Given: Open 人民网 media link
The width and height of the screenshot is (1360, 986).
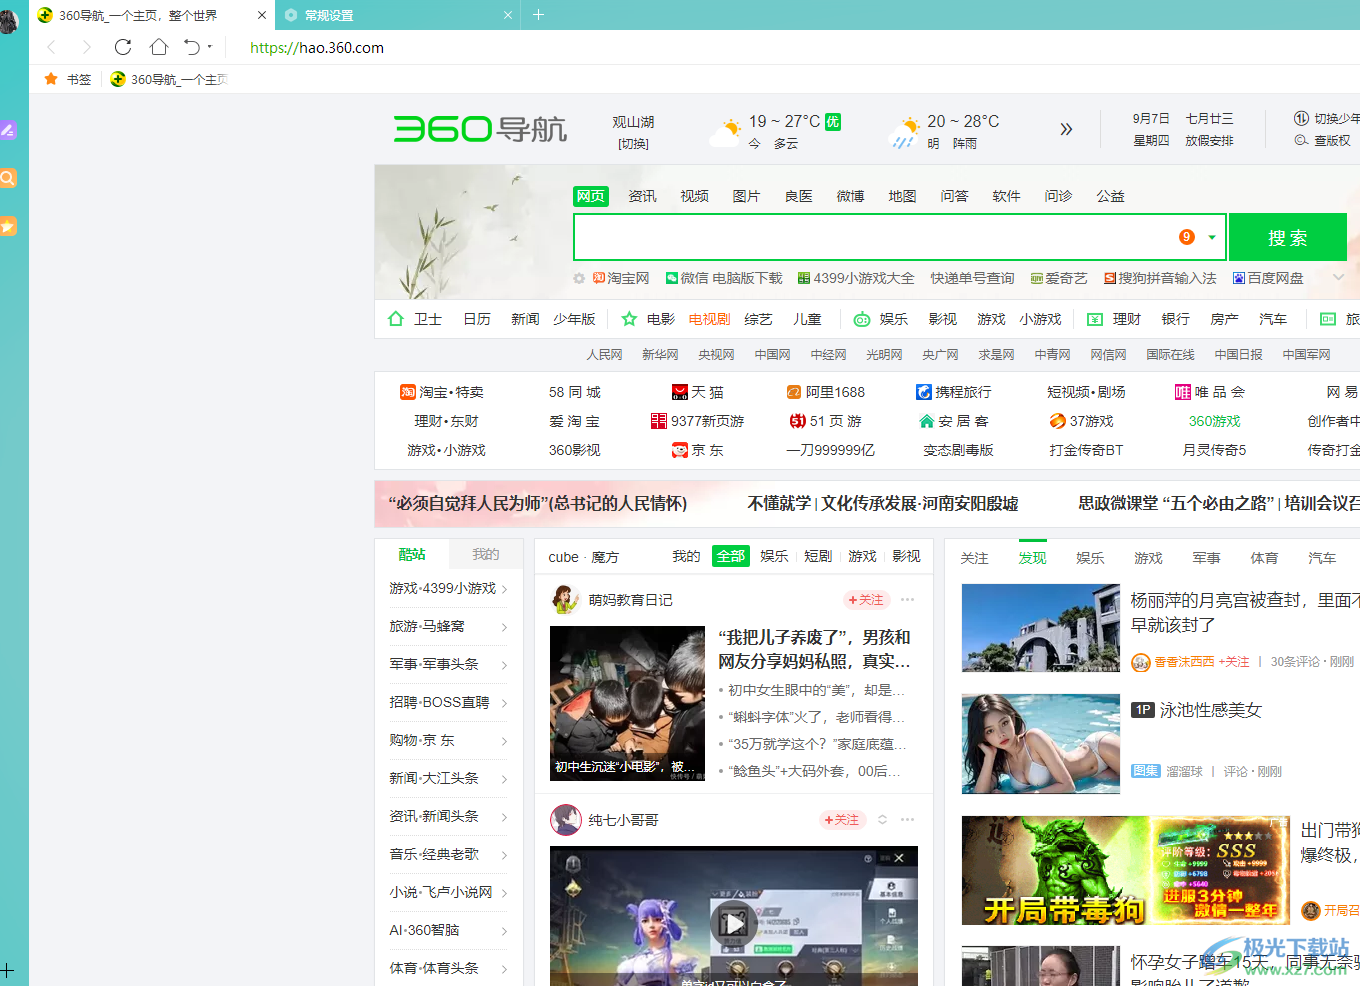Looking at the screenshot, I should (x=604, y=354).
